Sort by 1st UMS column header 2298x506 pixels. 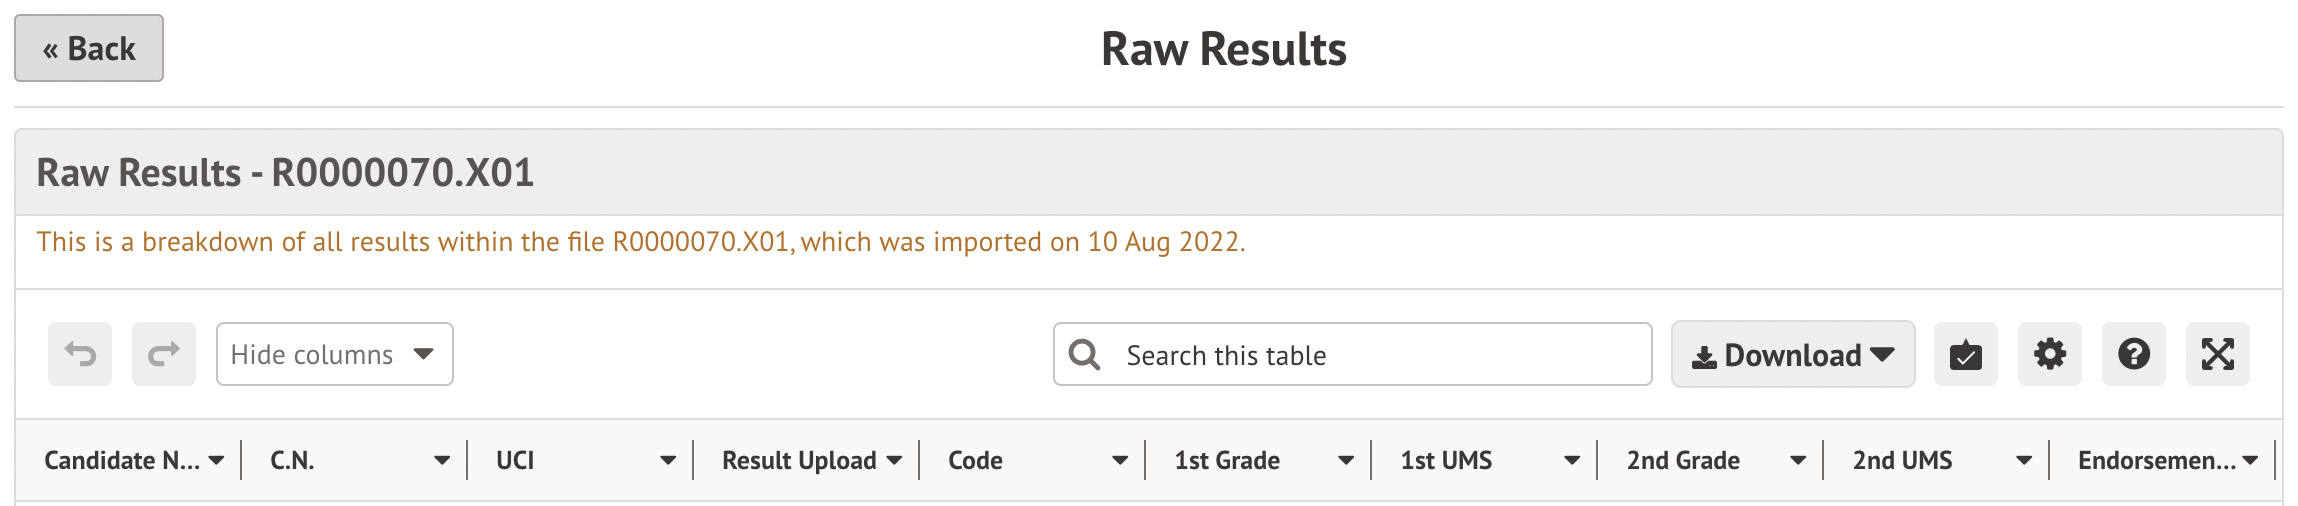(1446, 461)
